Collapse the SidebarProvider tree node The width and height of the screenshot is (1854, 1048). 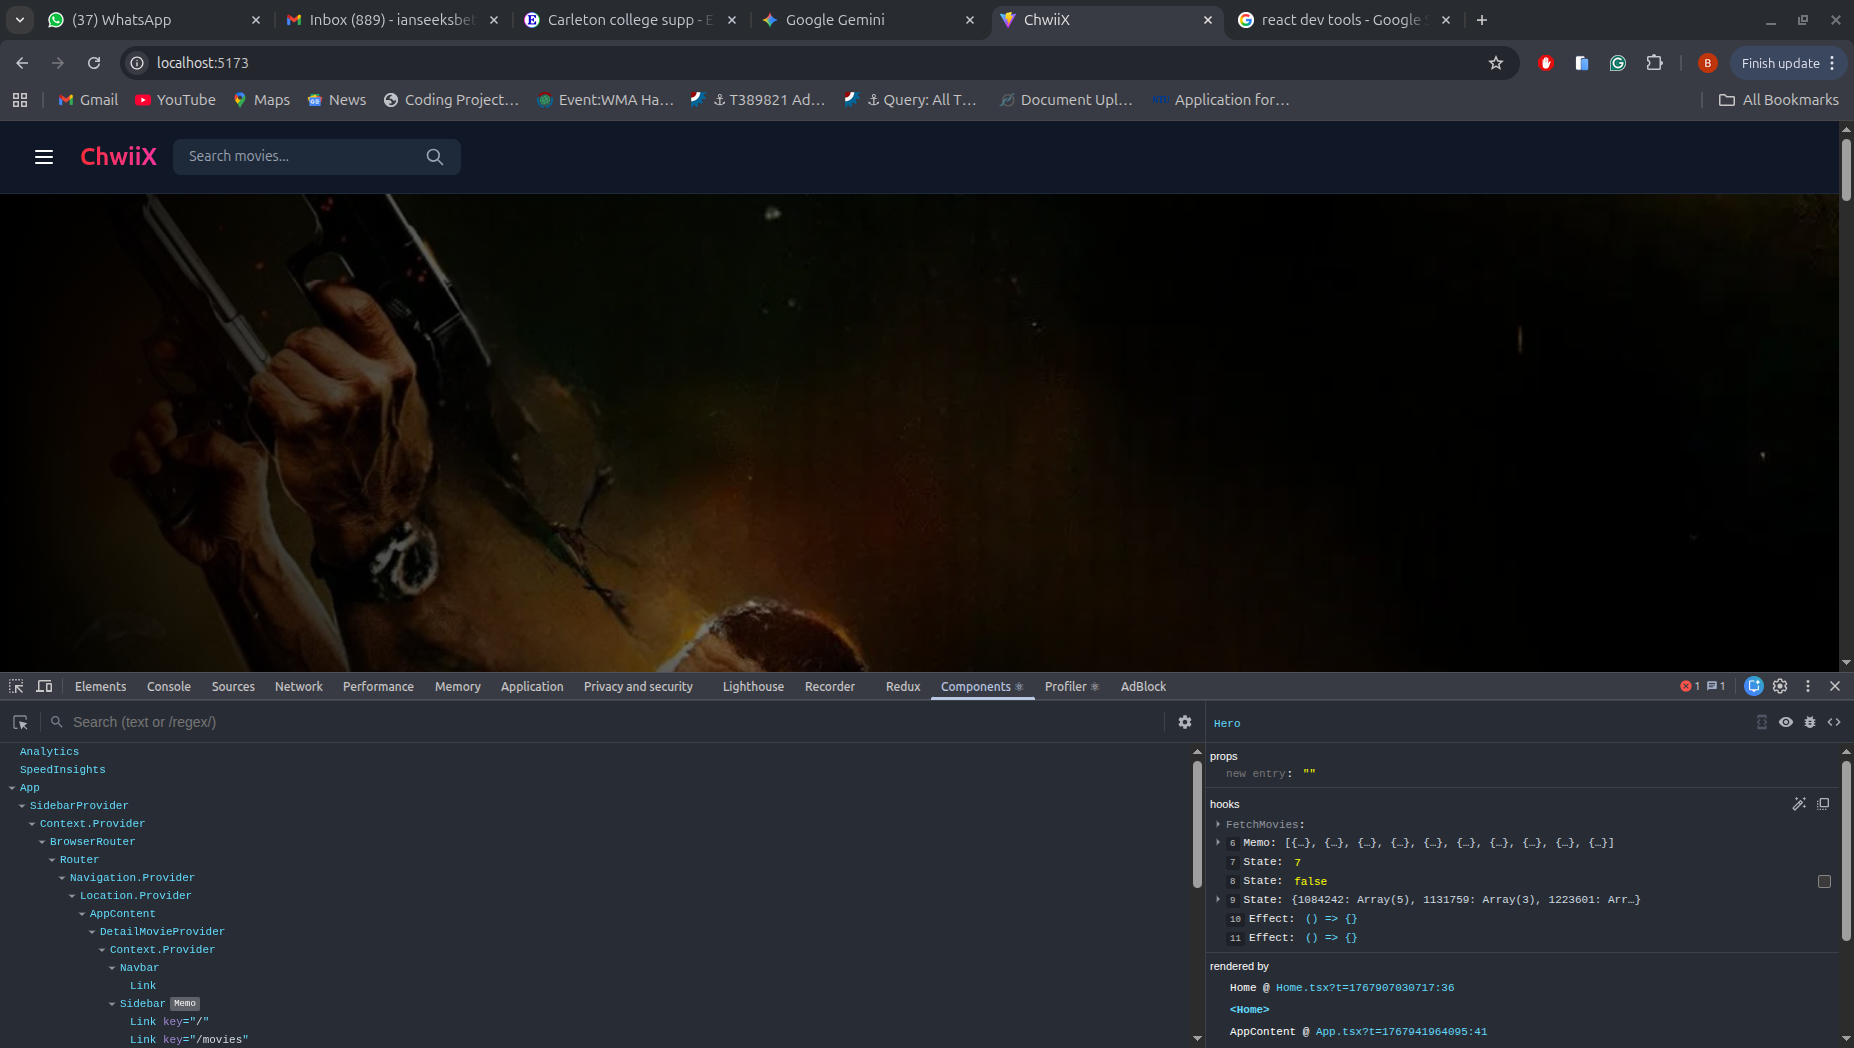[21, 805]
